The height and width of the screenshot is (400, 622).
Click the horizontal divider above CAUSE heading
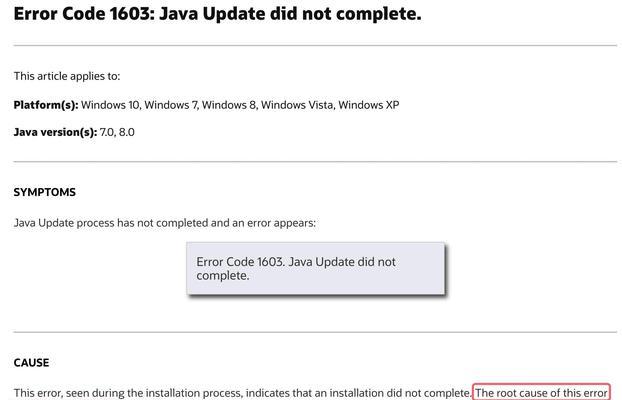click(315, 332)
